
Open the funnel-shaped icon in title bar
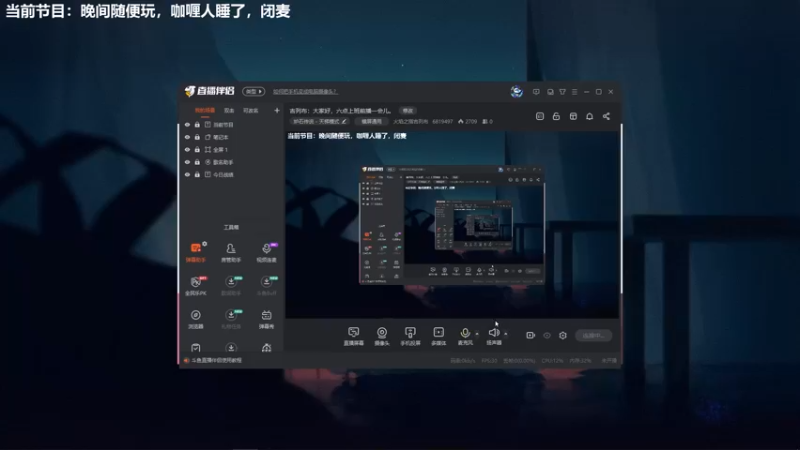tap(562, 92)
